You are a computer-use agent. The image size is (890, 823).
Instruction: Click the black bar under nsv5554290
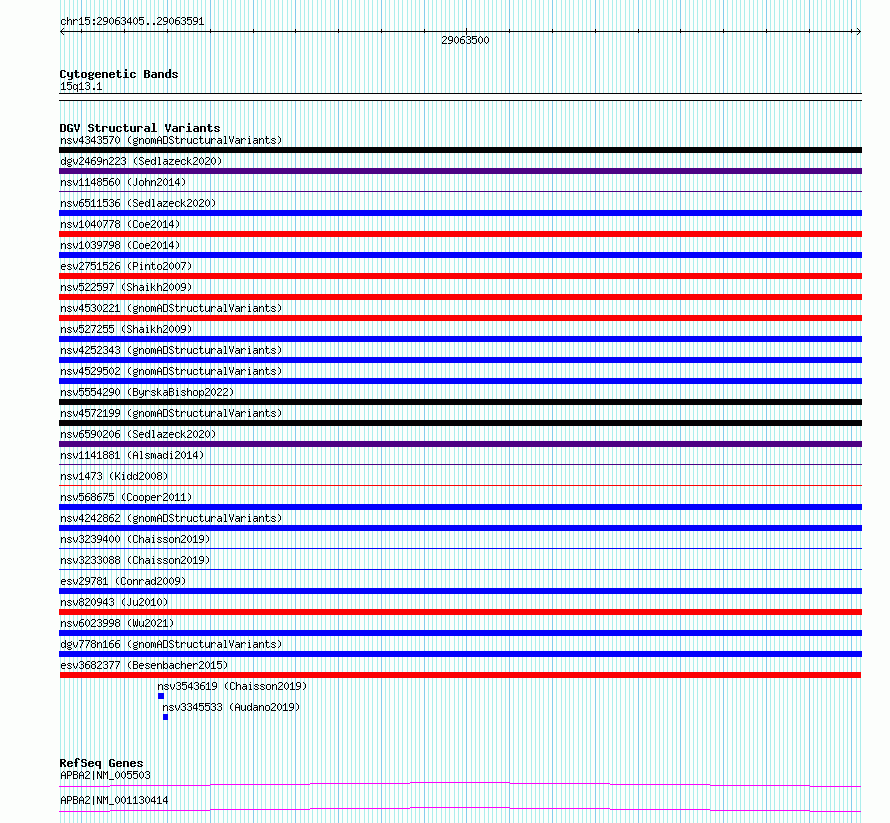[x=460, y=402]
